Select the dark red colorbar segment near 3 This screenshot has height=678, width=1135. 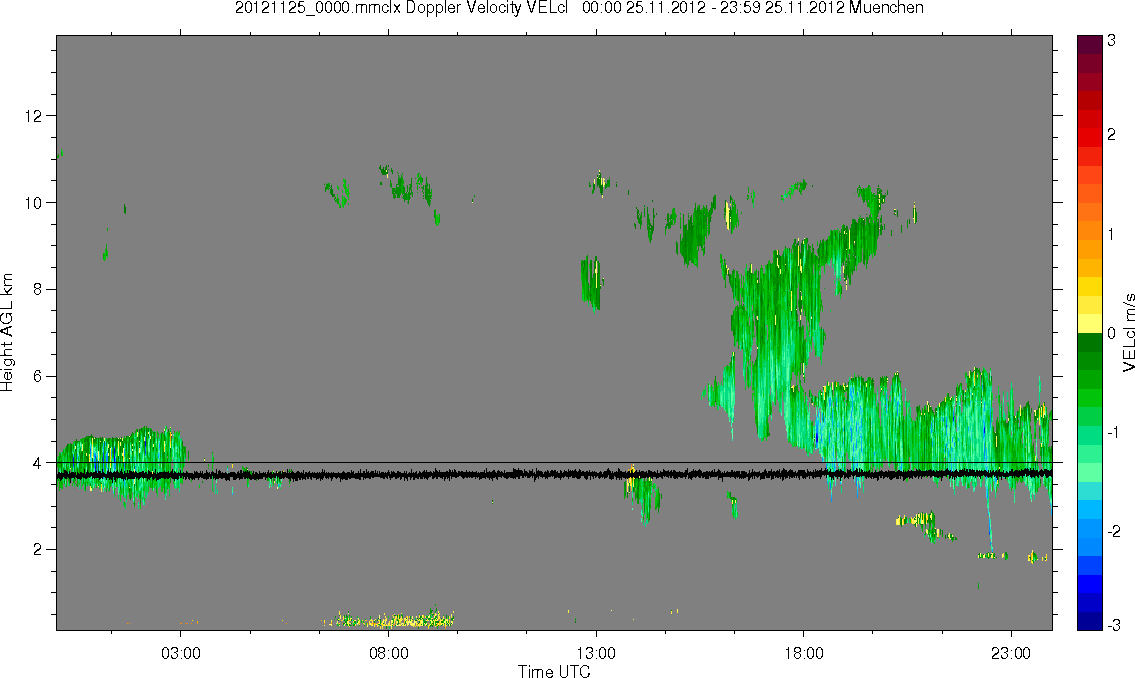click(1089, 44)
